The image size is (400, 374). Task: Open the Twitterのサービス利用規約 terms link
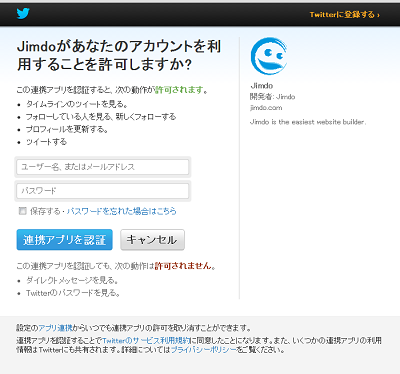pos(146,341)
